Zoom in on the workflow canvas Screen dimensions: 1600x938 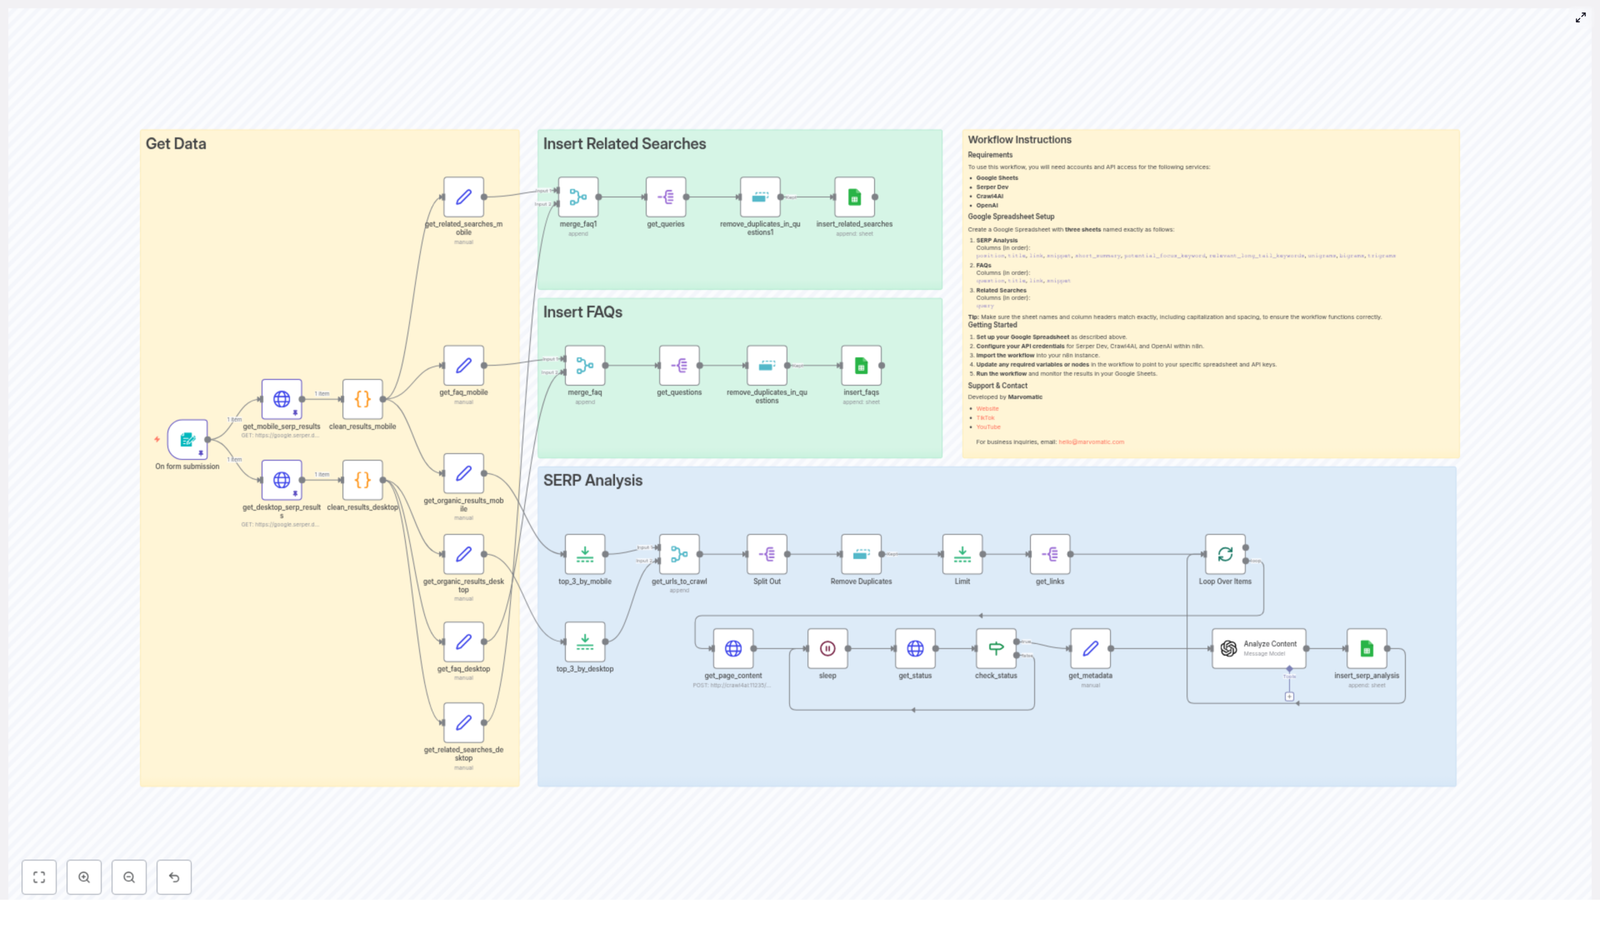click(84, 877)
